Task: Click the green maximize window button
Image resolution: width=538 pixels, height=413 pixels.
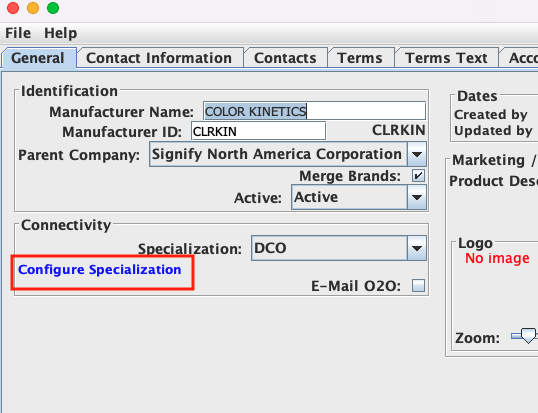Action: 53,8
